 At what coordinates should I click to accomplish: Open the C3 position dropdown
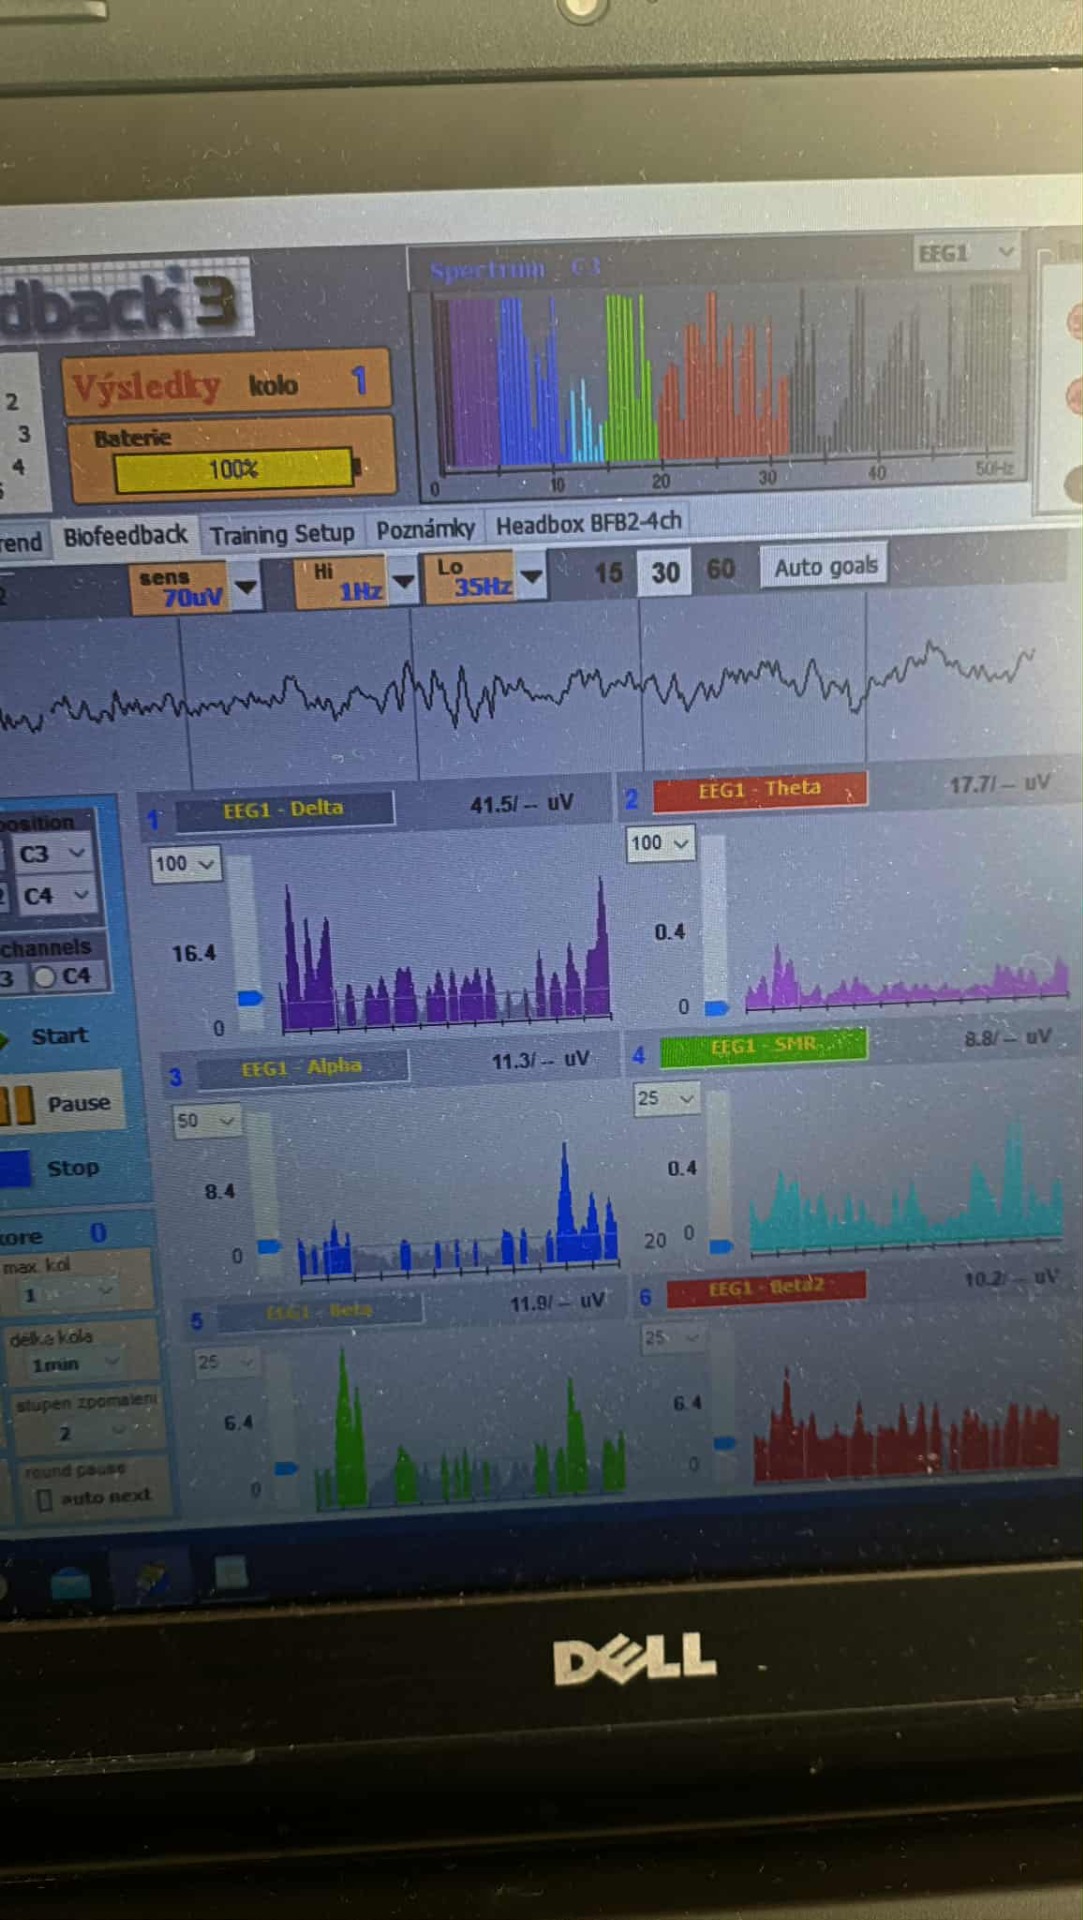click(x=54, y=854)
